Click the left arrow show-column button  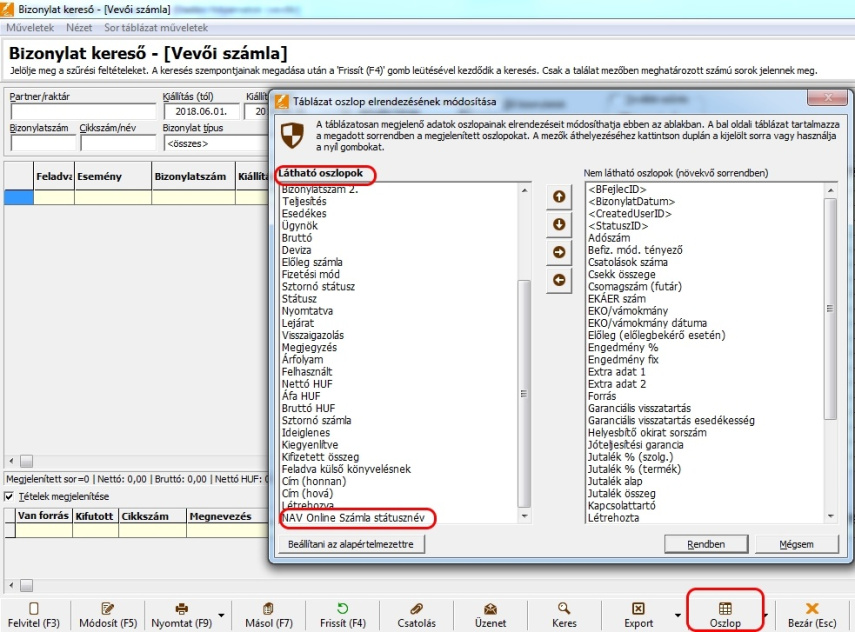pyautogui.click(x=558, y=280)
